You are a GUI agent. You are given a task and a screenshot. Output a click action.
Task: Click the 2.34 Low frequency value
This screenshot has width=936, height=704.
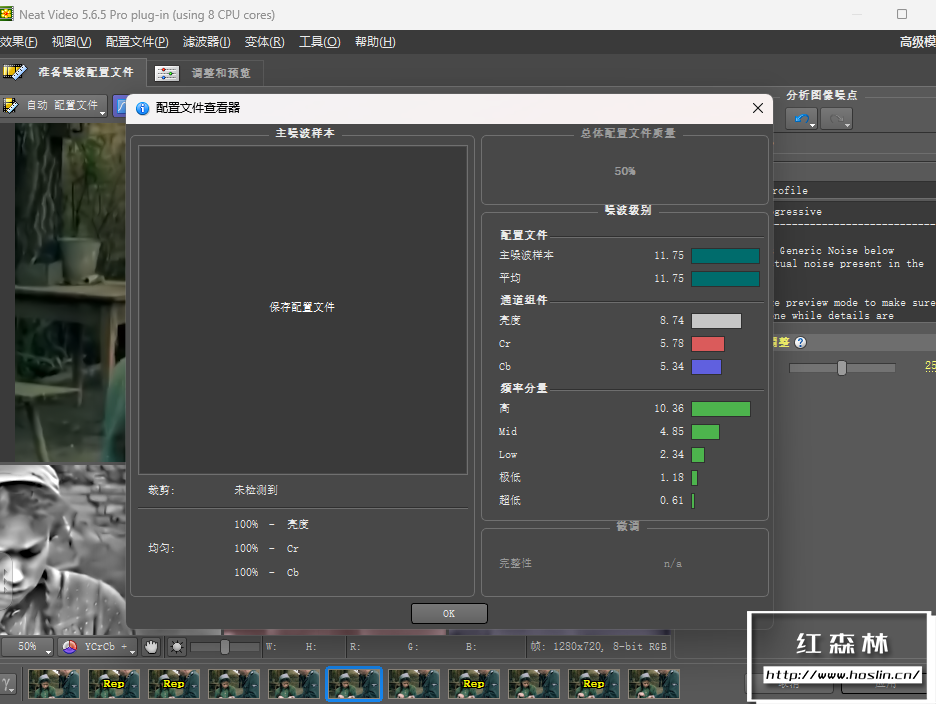672,454
